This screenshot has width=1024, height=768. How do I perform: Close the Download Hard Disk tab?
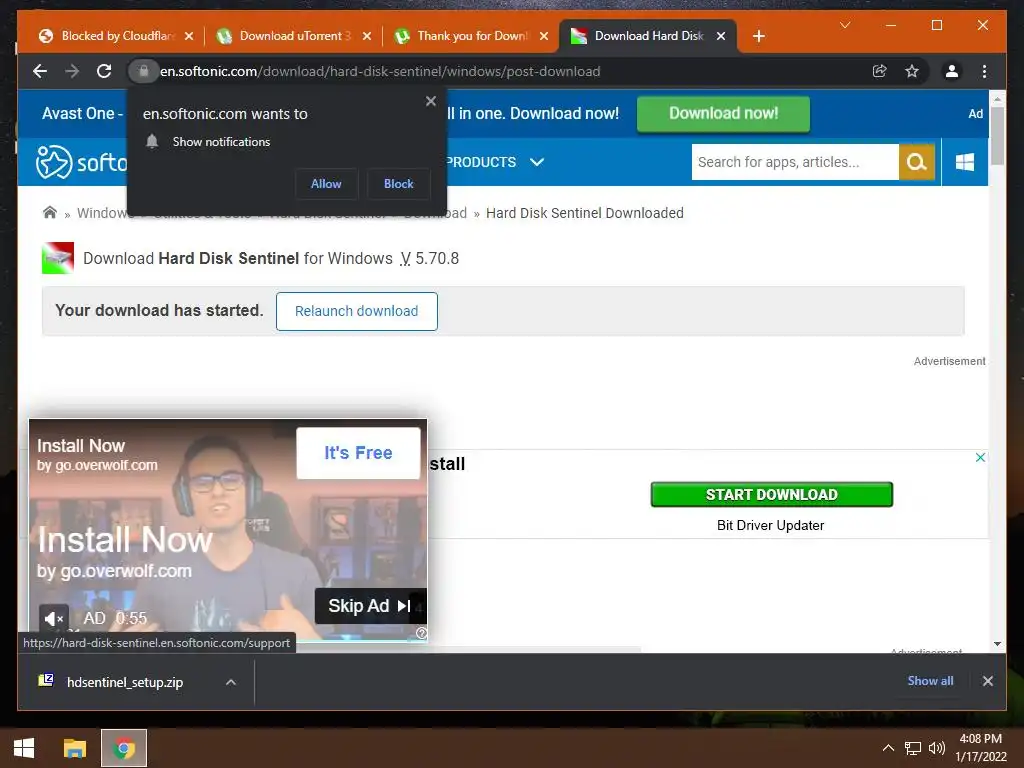click(721, 37)
